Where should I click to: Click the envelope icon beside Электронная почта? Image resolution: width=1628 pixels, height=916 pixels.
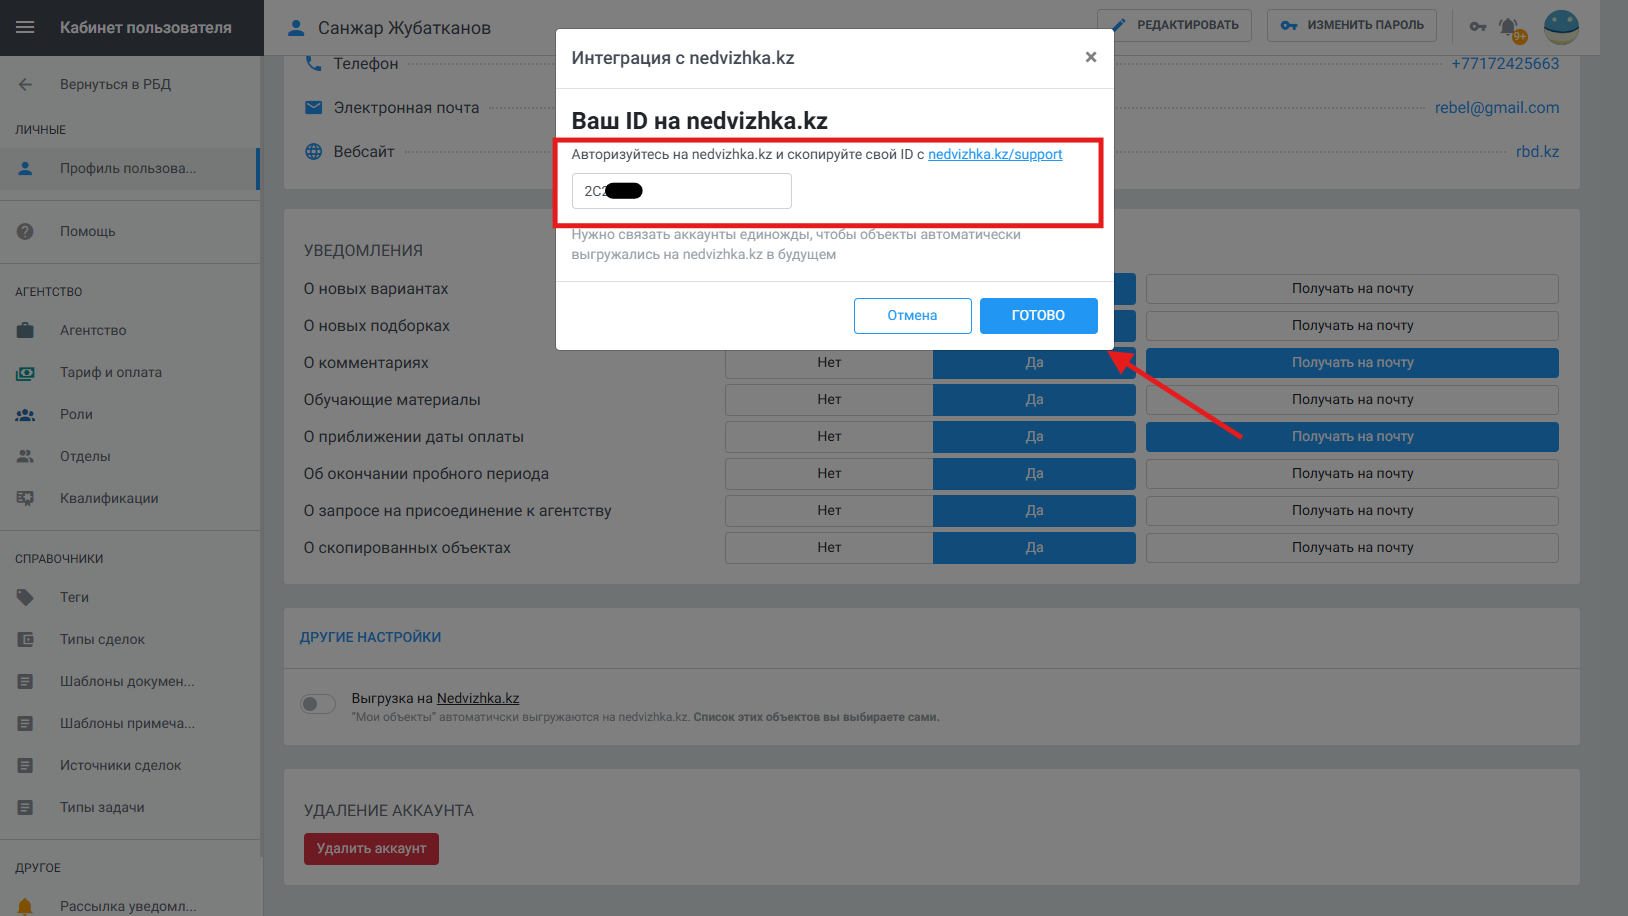tap(313, 107)
